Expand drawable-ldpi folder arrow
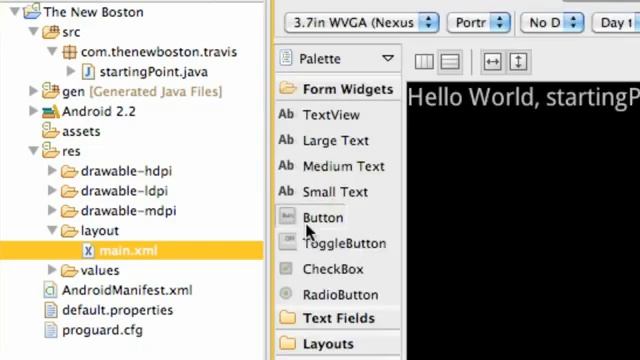This screenshot has height=360, width=640. 52,191
